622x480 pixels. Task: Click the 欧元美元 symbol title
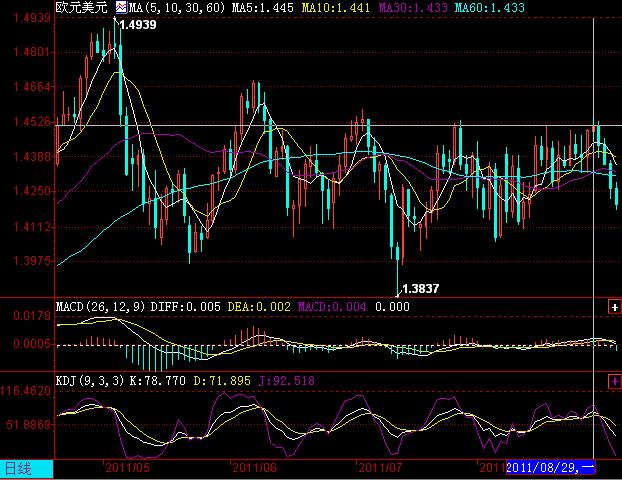81,7
